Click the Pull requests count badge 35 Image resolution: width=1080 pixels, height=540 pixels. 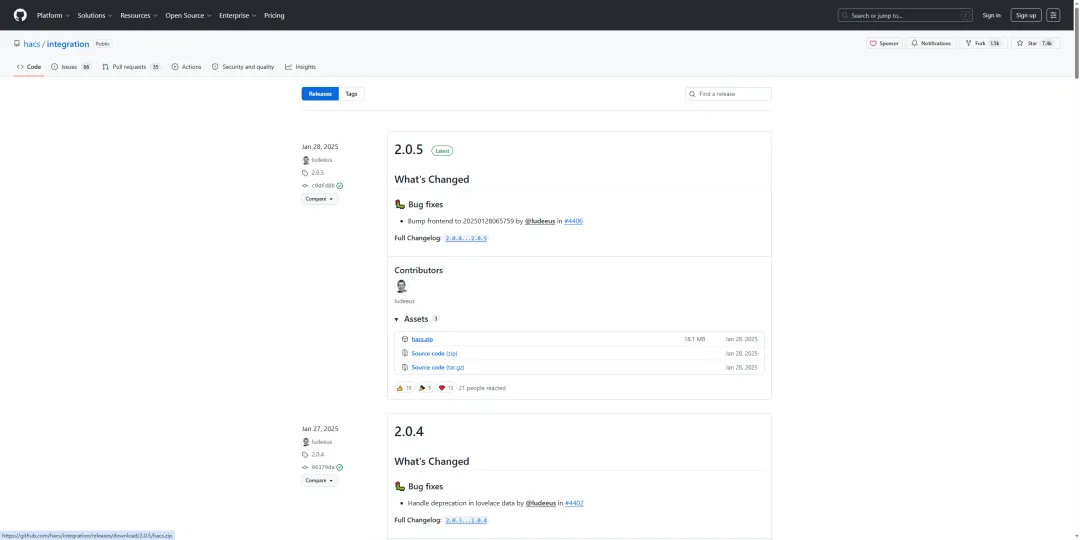point(156,67)
